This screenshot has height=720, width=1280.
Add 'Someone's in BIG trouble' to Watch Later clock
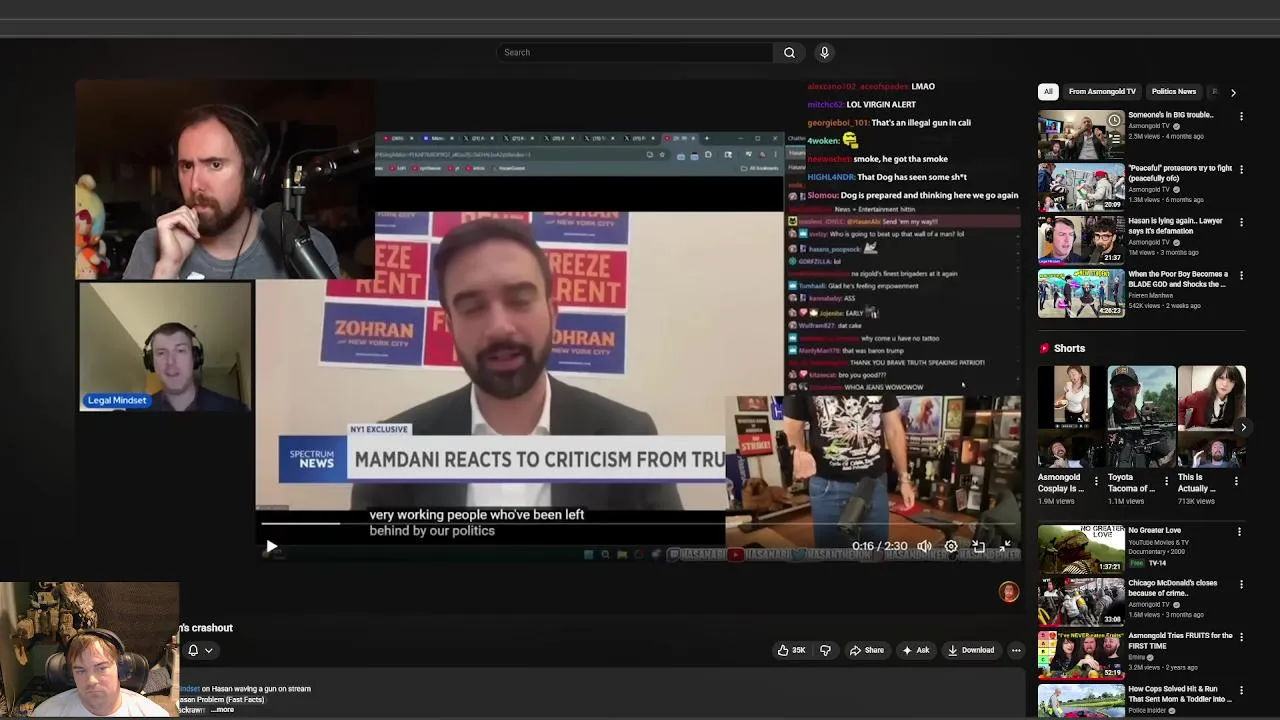coord(1114,121)
